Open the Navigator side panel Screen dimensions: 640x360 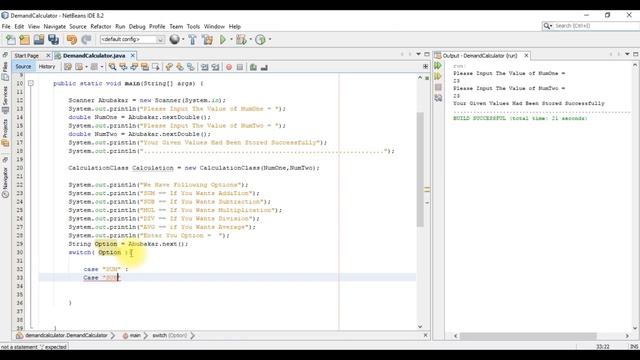[x=5, y=183]
